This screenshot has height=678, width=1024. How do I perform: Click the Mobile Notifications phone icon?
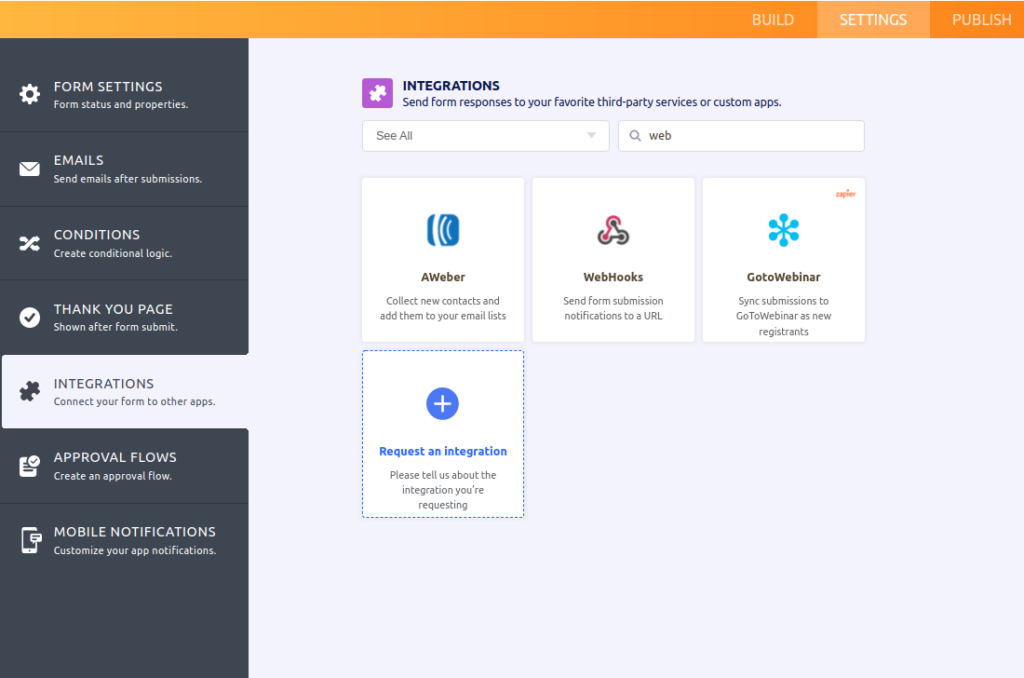[x=30, y=540]
